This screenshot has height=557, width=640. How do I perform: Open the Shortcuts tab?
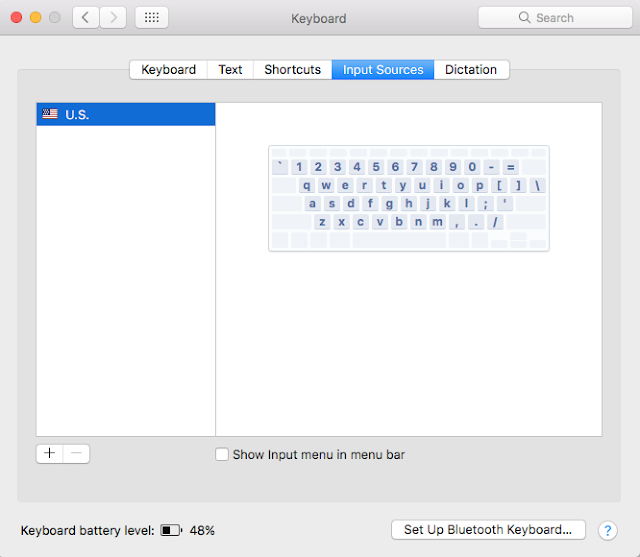293,69
